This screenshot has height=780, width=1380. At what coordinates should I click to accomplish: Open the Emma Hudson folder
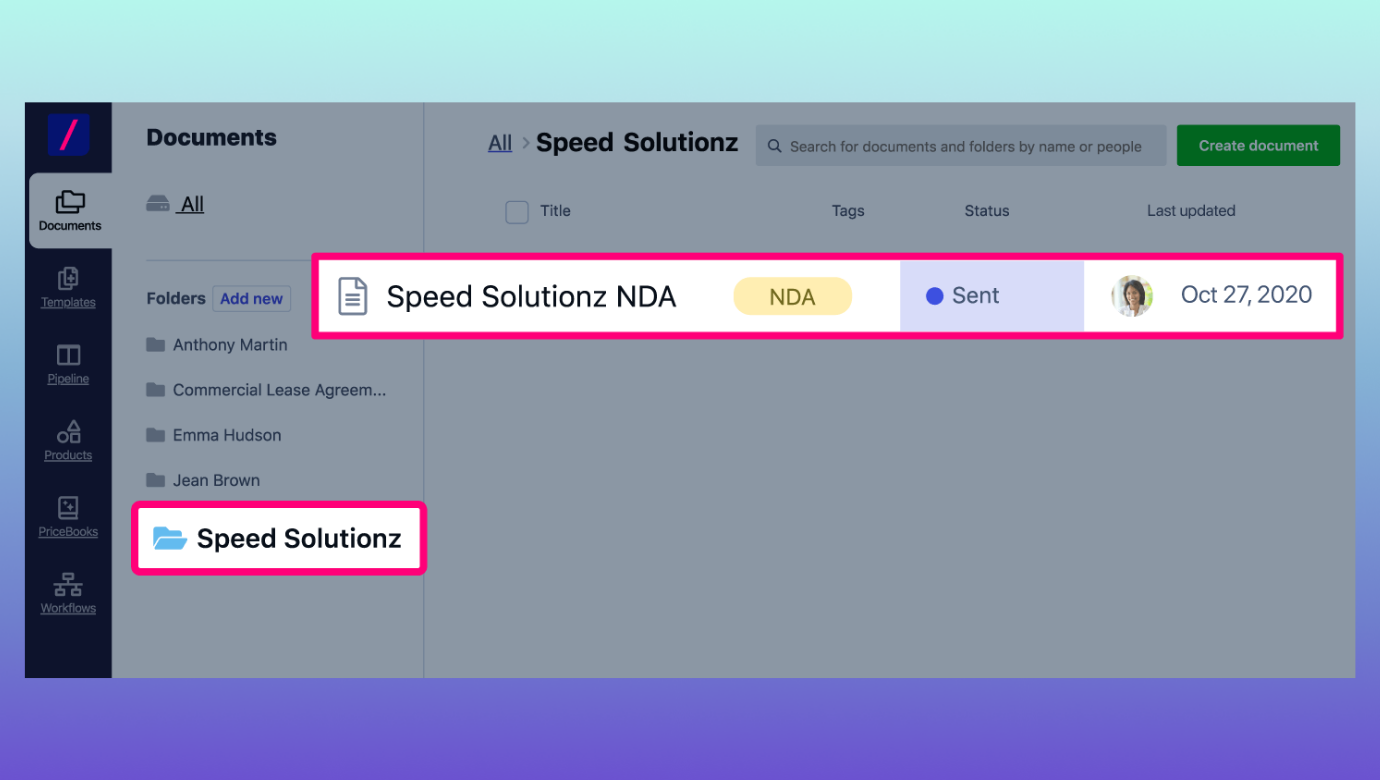point(226,435)
